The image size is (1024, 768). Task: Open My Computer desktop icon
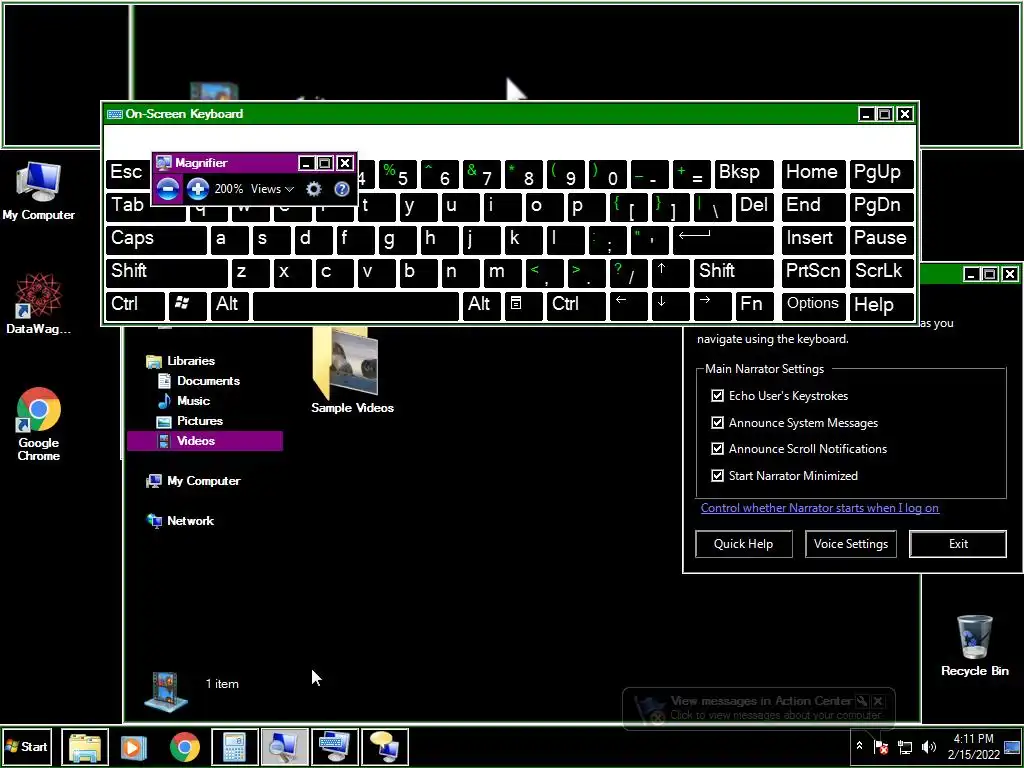point(39,191)
